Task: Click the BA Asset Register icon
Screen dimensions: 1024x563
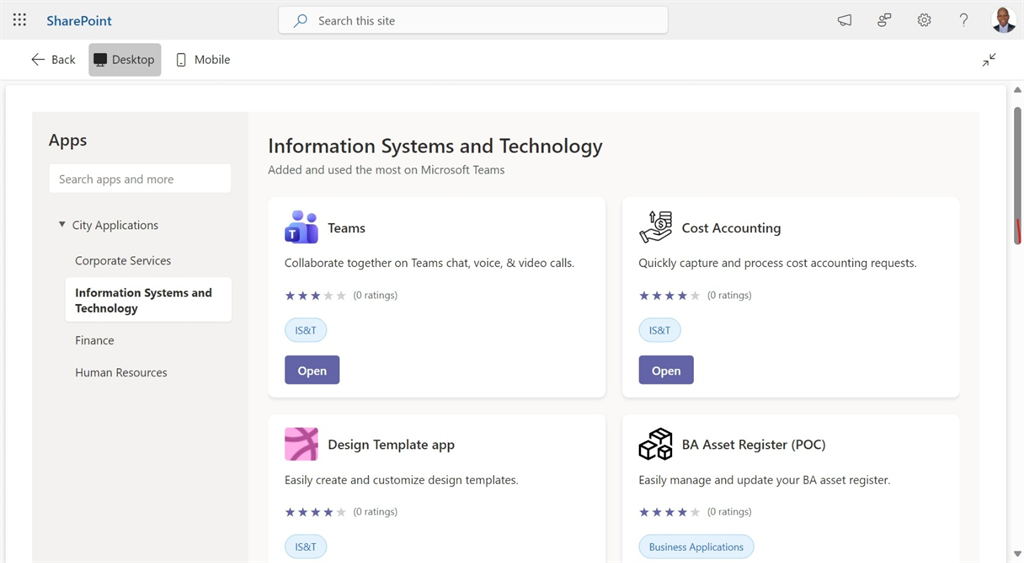Action: click(655, 445)
